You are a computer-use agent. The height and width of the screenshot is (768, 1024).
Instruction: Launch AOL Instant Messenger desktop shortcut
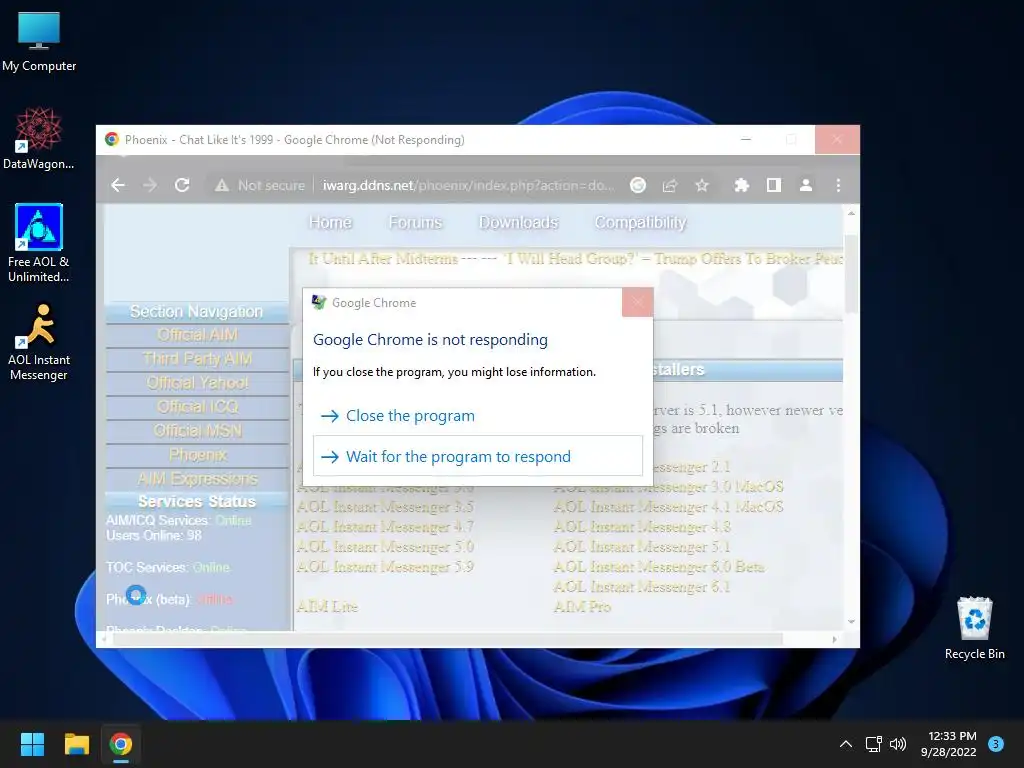pos(39,342)
